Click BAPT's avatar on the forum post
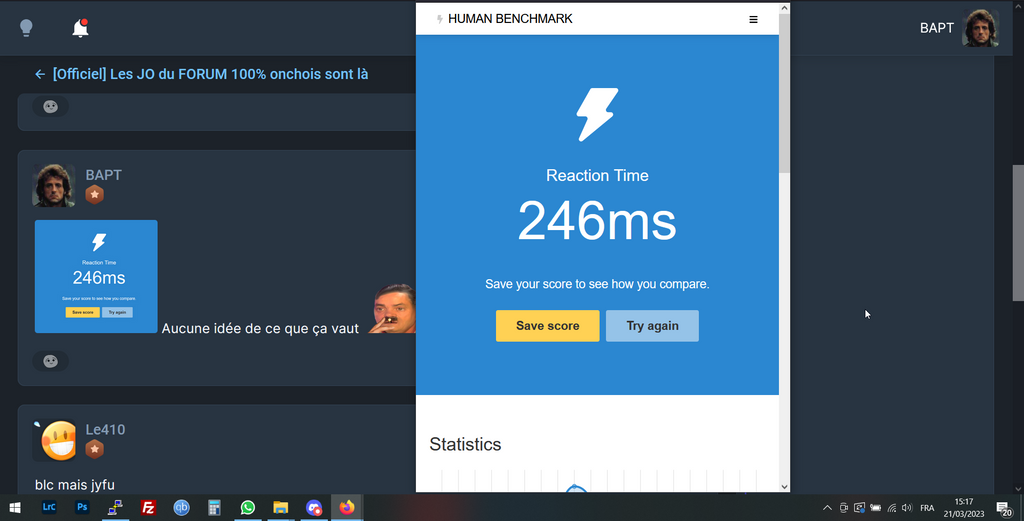The width and height of the screenshot is (1024, 521). [54, 185]
